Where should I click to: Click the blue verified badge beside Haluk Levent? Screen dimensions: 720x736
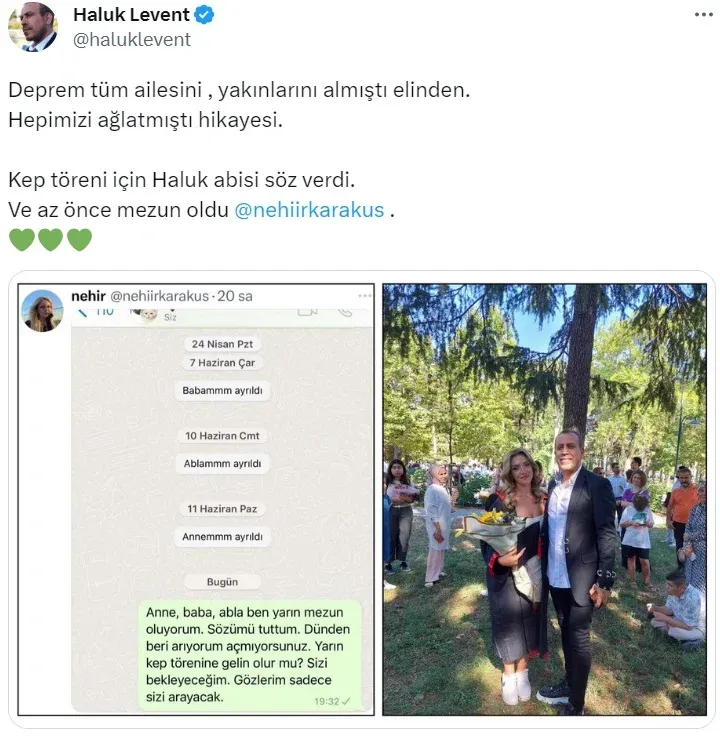(204, 15)
